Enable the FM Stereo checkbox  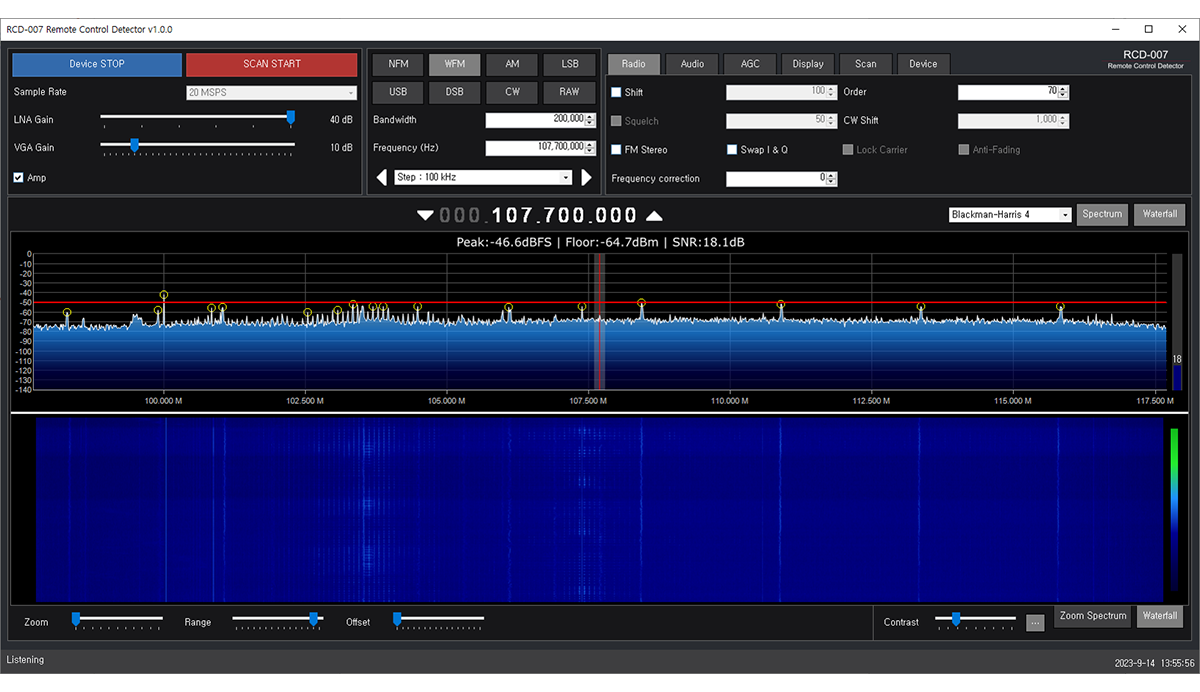[x=617, y=150]
